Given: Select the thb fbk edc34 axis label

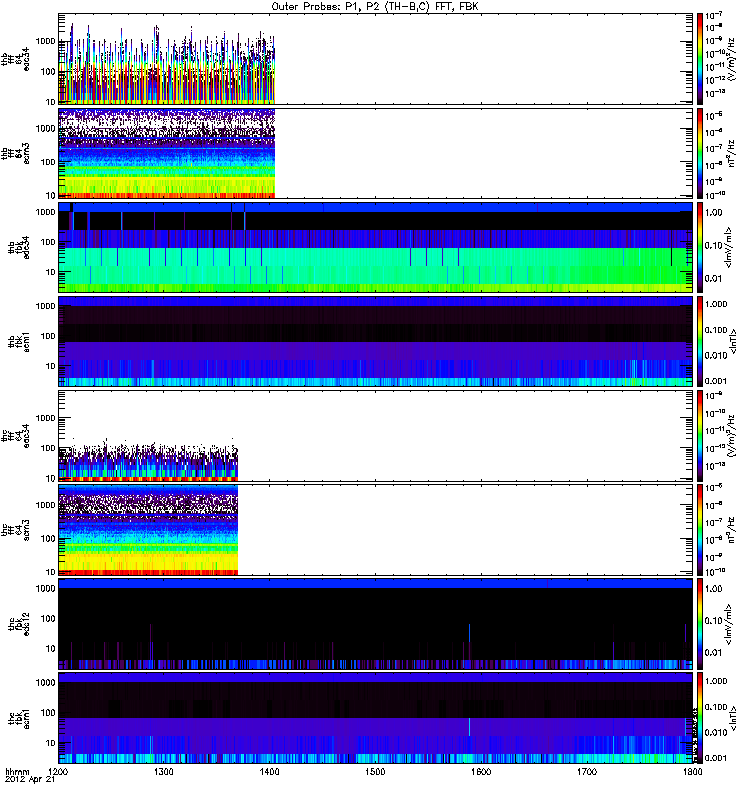Looking at the screenshot, I should tap(18, 247).
